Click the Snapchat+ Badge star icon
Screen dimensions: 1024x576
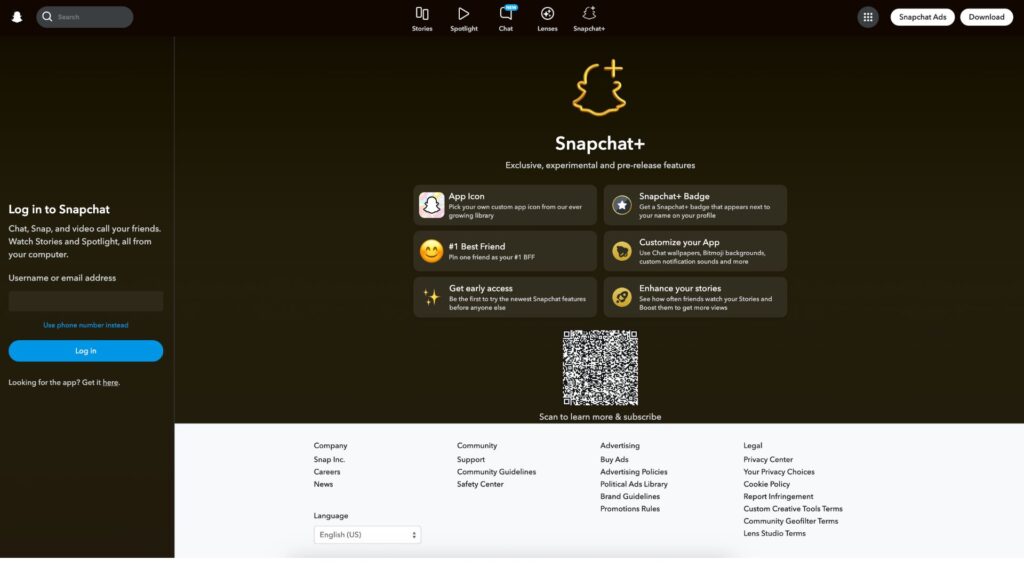pos(622,205)
